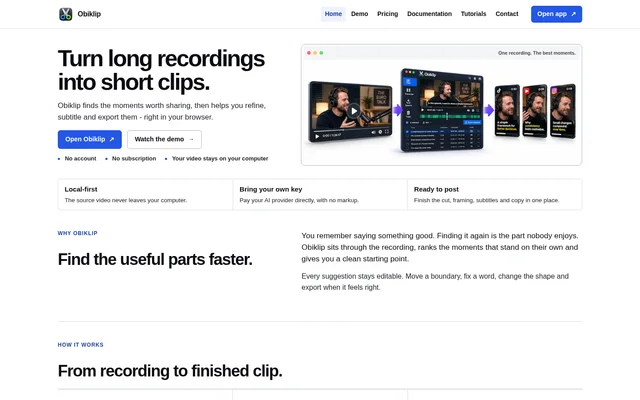The image size is (640, 400).
Task: Click the Obiklip scissors logo icon
Action: tap(66, 14)
